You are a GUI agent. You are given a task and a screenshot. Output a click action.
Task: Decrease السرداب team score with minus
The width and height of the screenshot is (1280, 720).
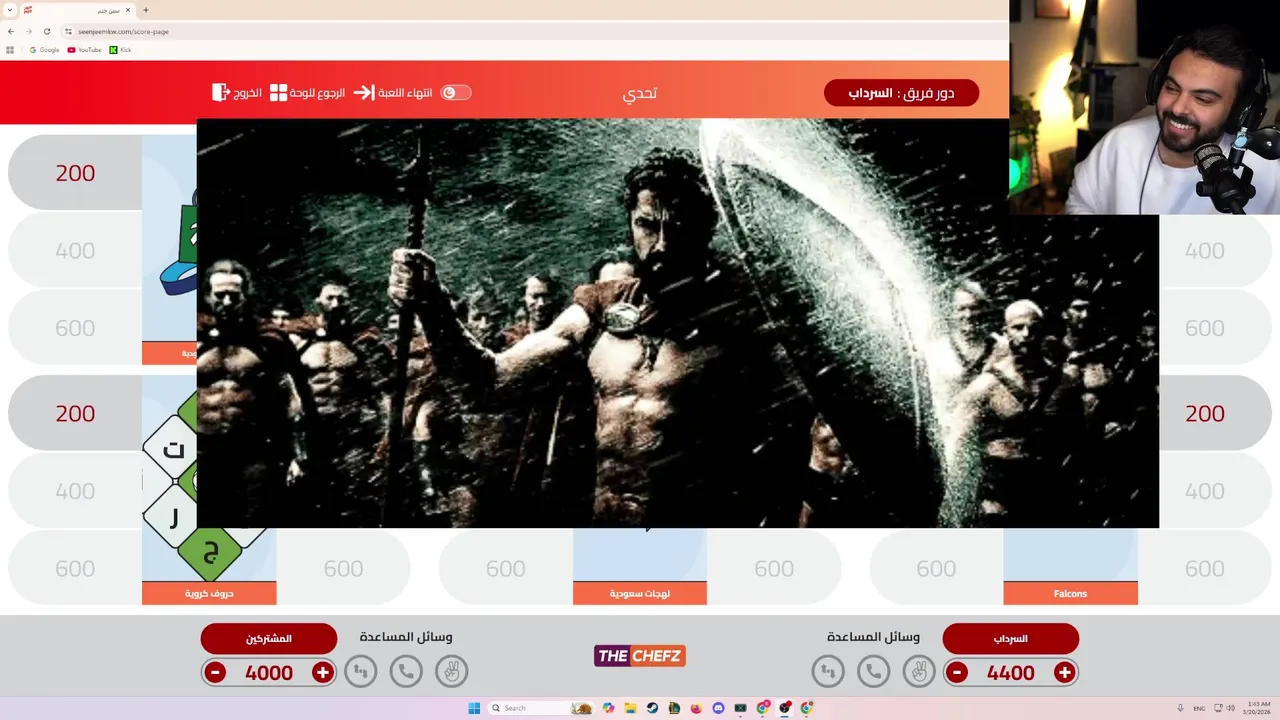[x=957, y=672]
